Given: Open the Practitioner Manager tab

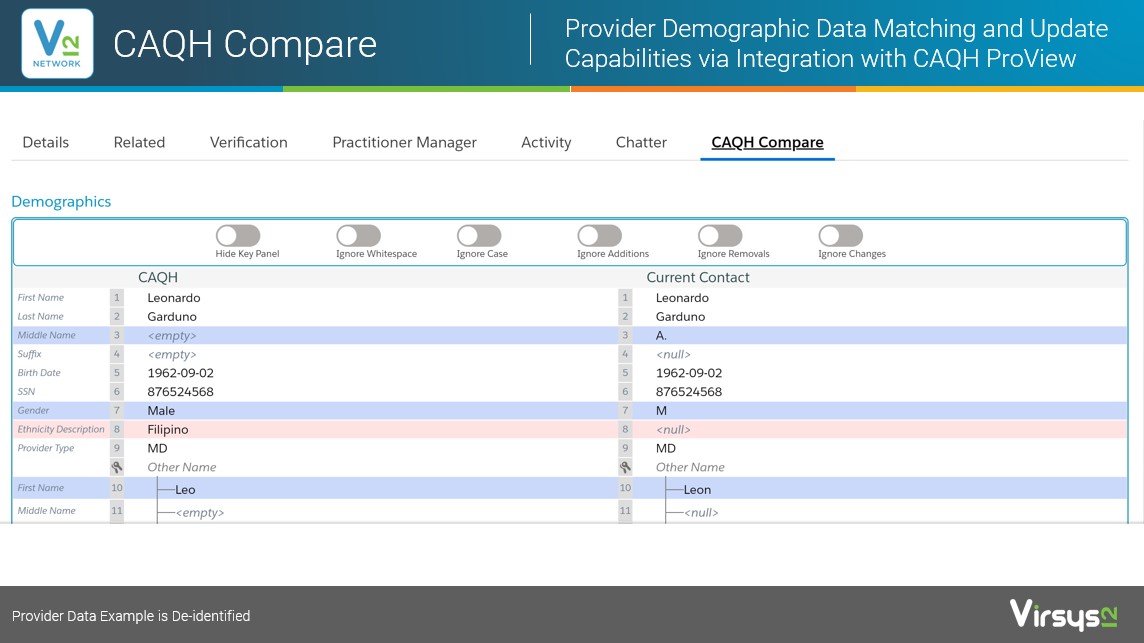Looking at the screenshot, I should pyautogui.click(x=404, y=142).
